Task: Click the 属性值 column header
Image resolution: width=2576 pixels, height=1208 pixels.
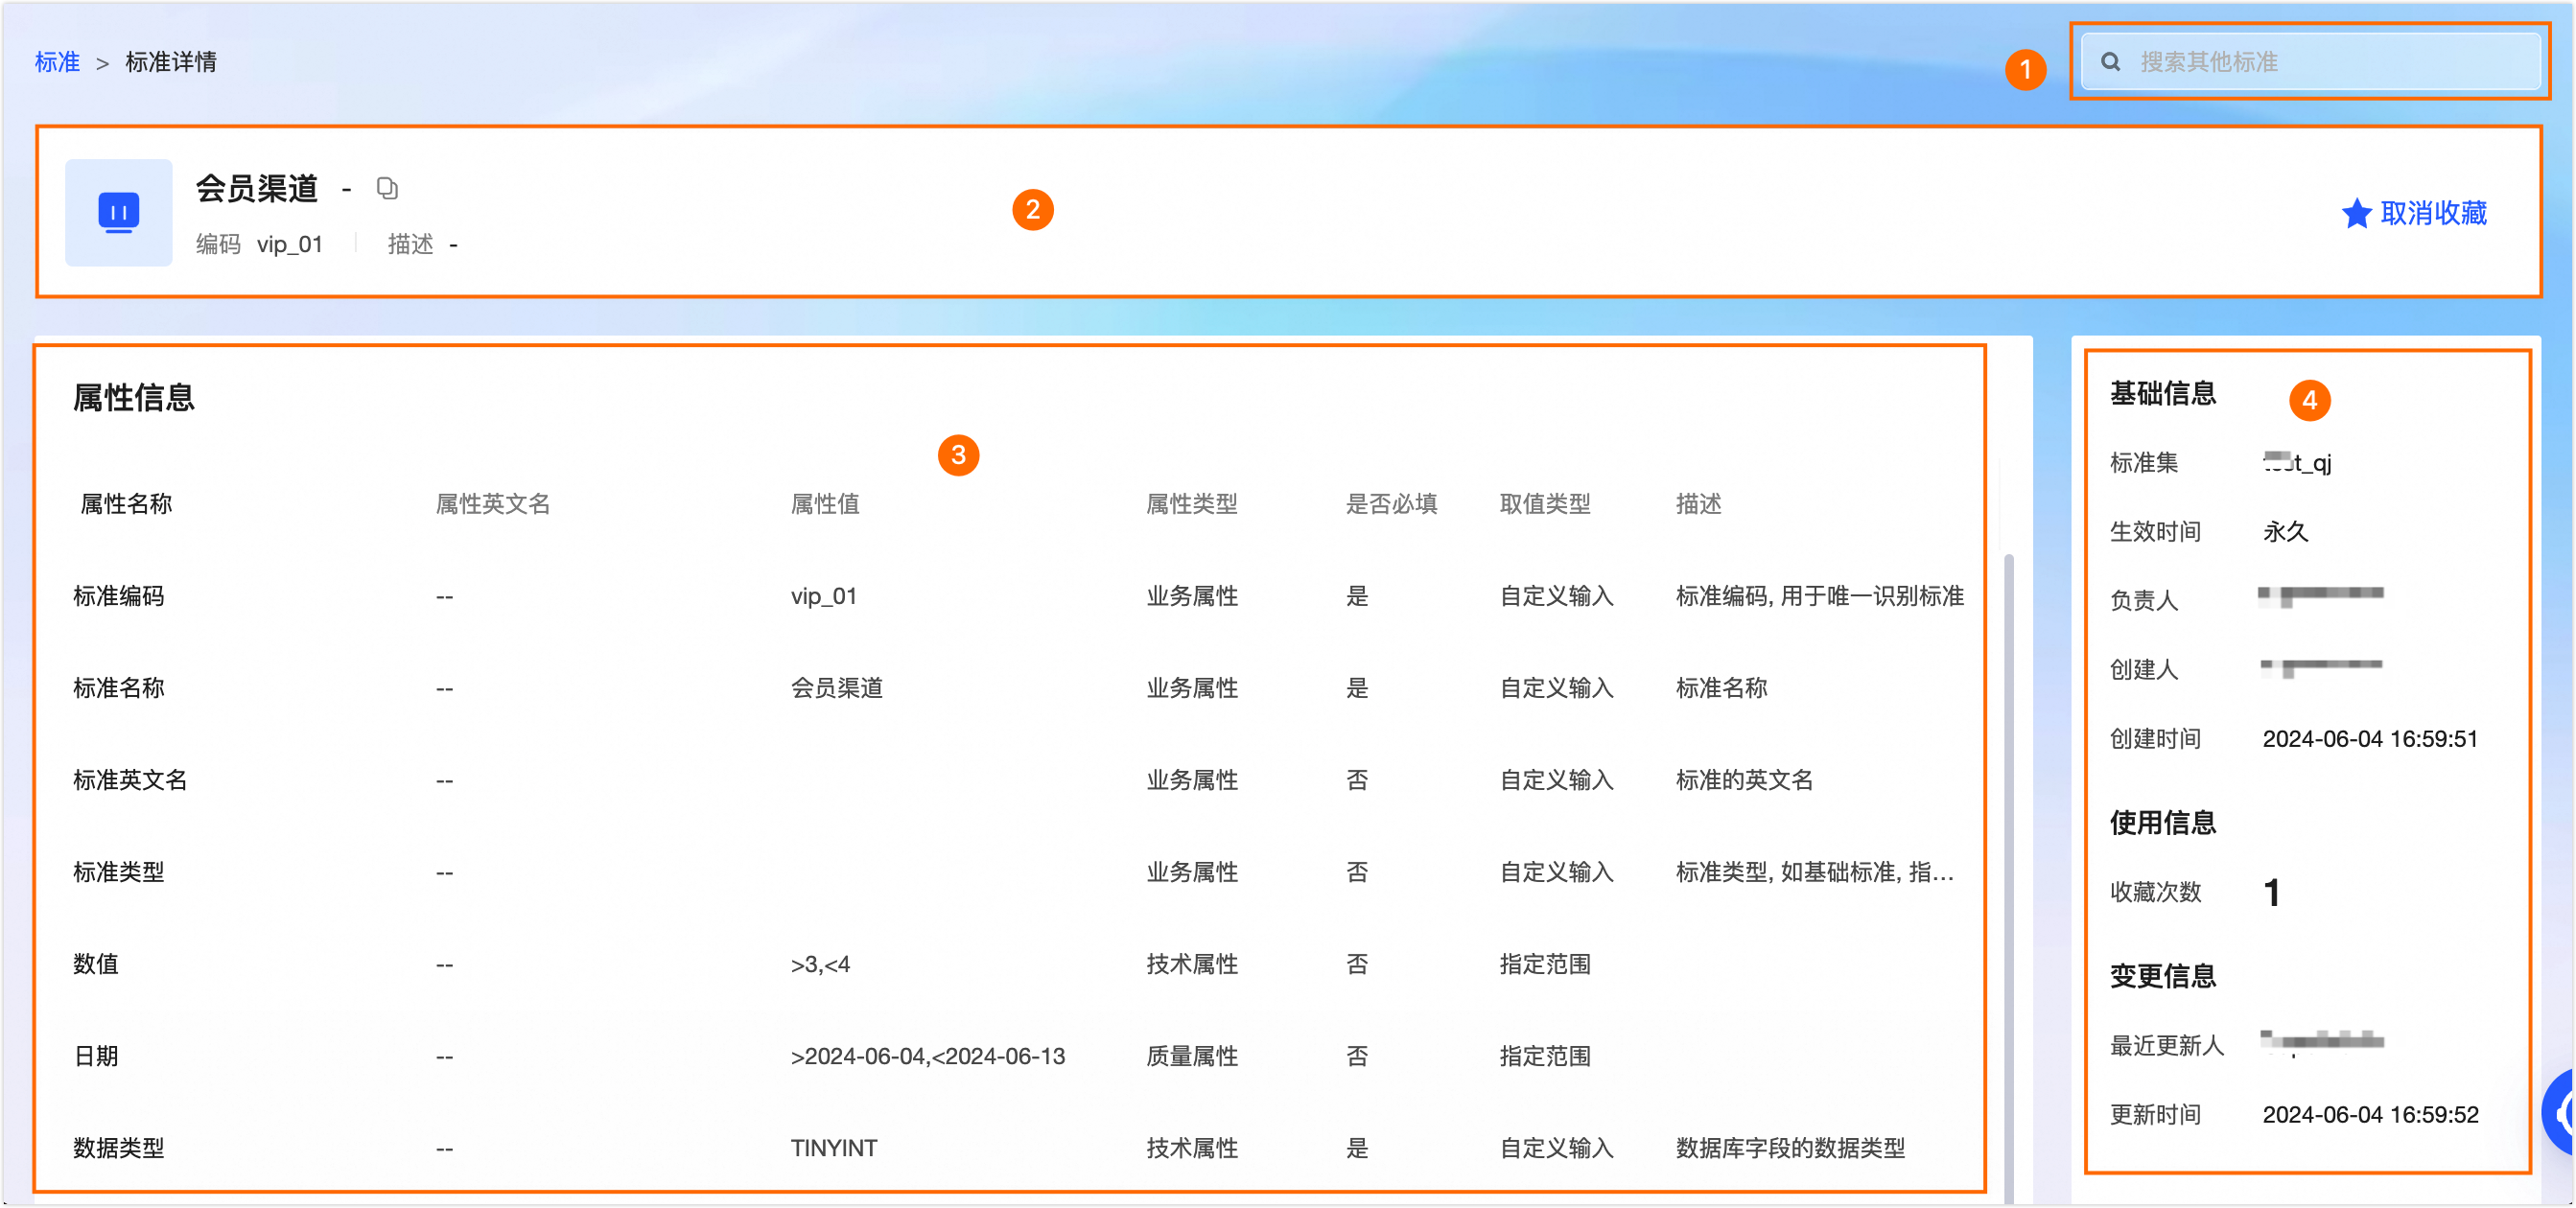Action: [825, 504]
